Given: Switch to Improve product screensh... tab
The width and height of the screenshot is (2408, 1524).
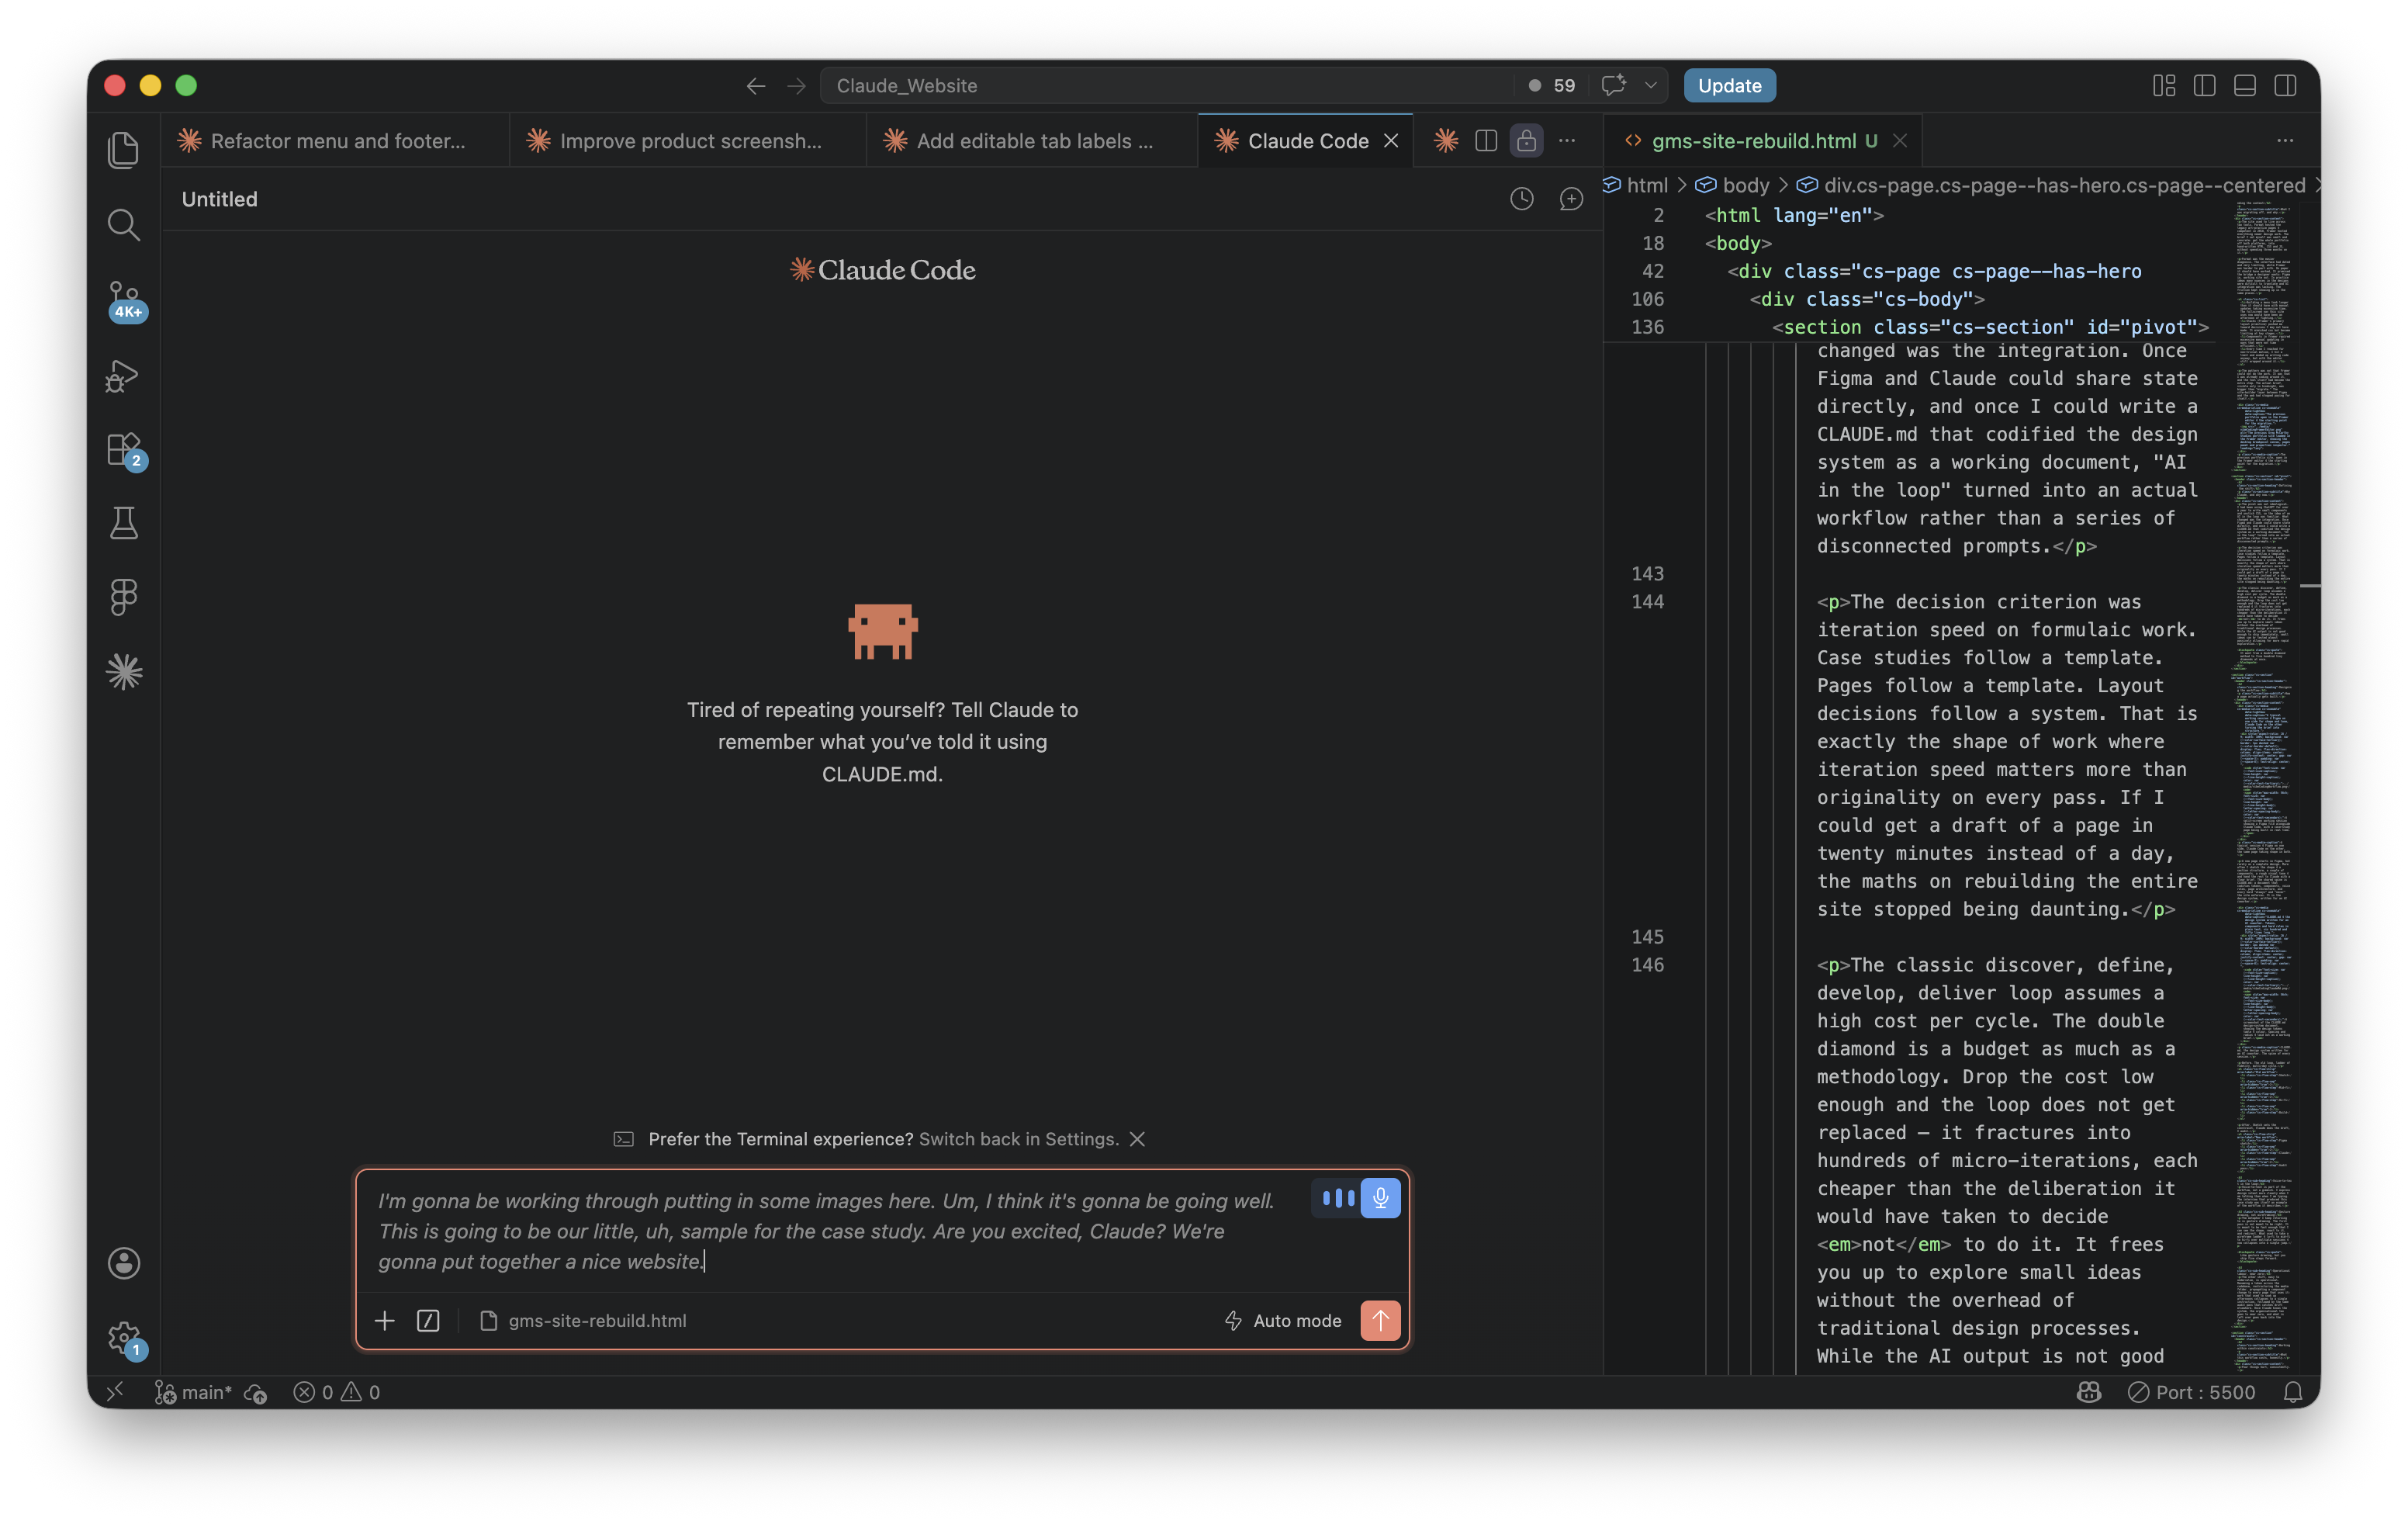Looking at the screenshot, I should (687, 141).
